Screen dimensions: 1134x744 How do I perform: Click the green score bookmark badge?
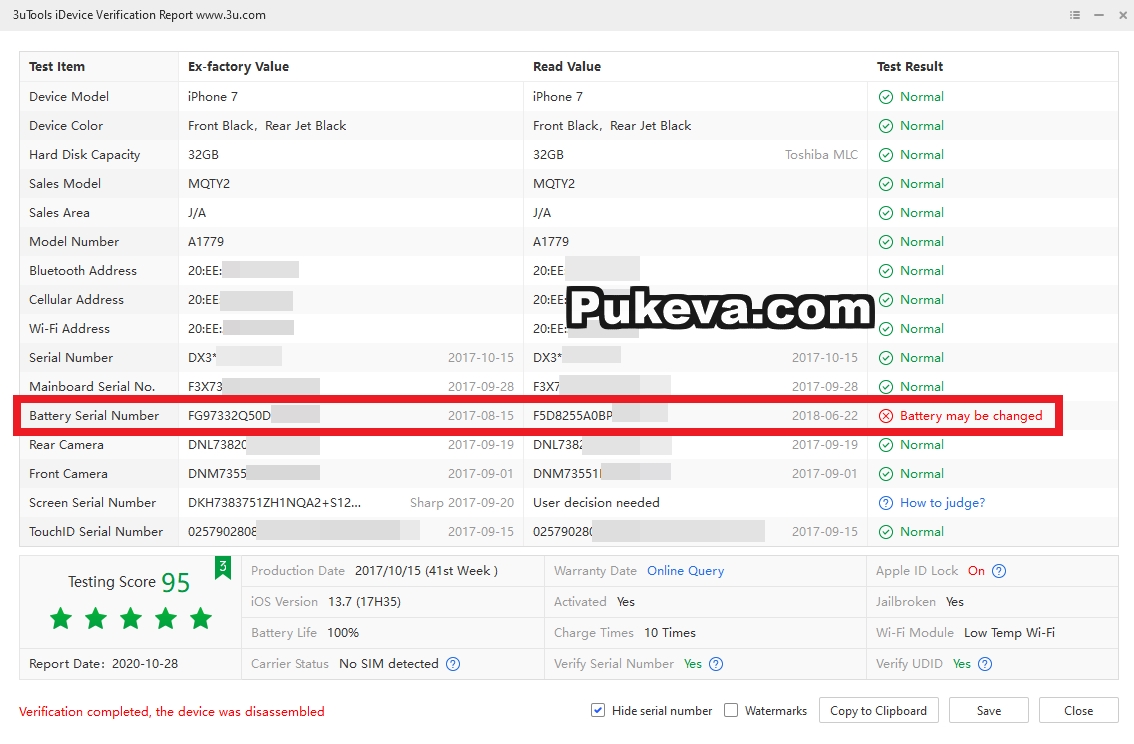click(223, 568)
